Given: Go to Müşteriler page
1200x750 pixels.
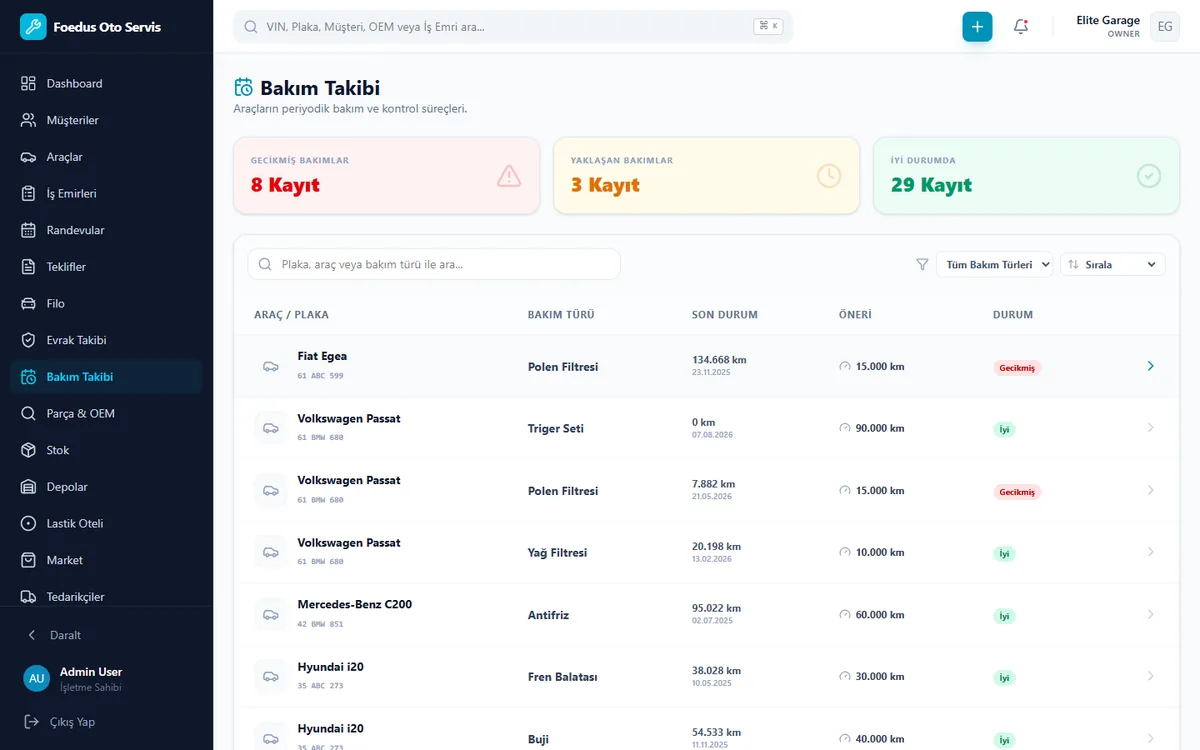Looking at the screenshot, I should coord(106,120).
